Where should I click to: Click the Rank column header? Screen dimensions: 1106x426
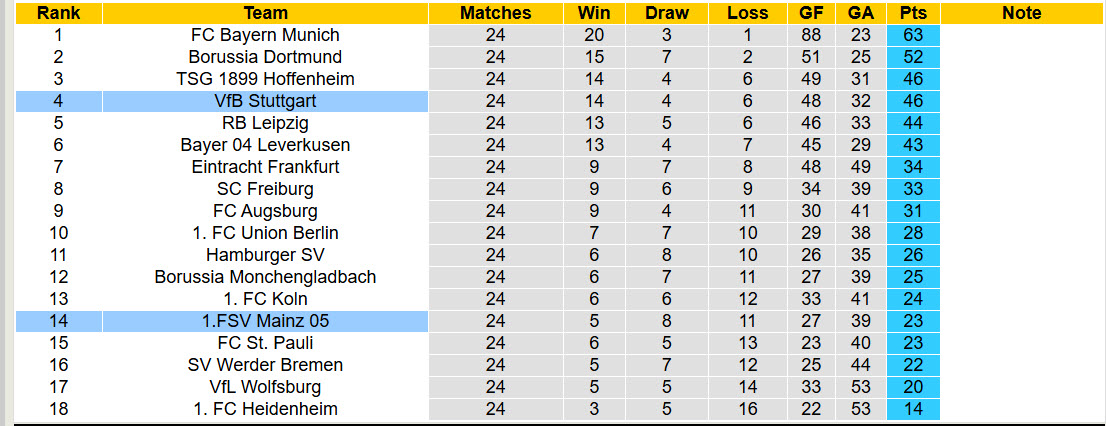pos(58,13)
